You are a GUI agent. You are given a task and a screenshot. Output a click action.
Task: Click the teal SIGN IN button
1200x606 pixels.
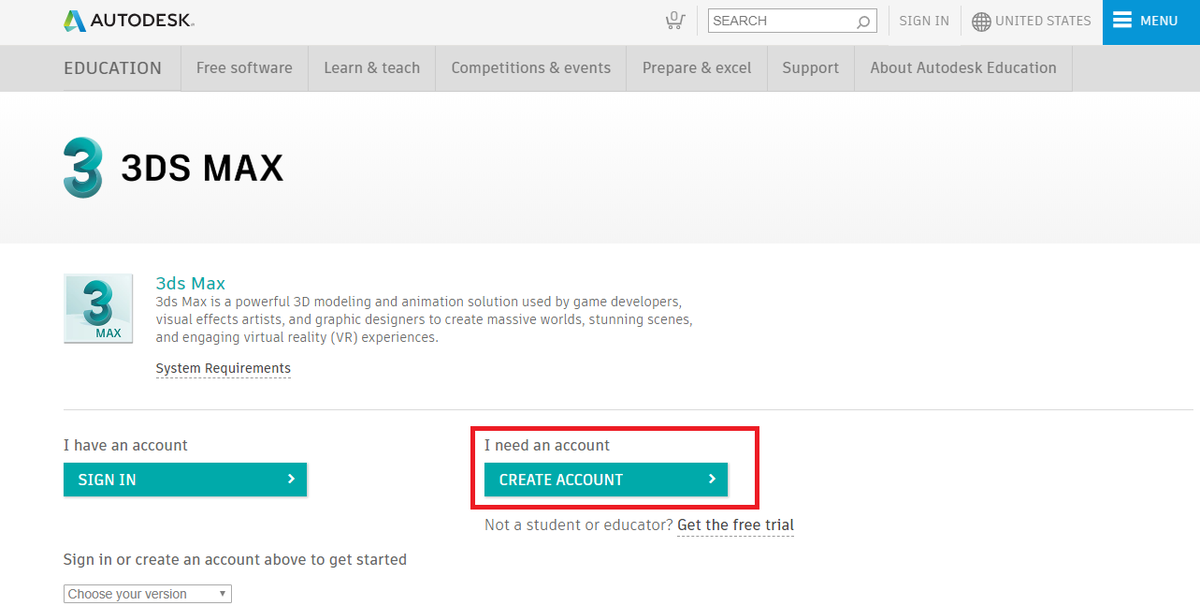pyautogui.click(x=185, y=480)
